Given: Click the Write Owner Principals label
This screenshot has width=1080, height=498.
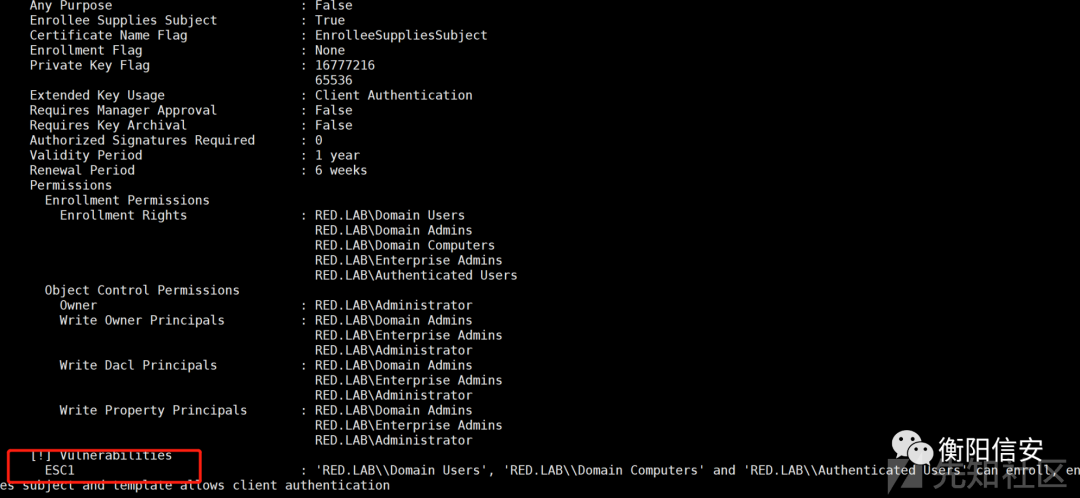Looking at the screenshot, I should 142,320.
